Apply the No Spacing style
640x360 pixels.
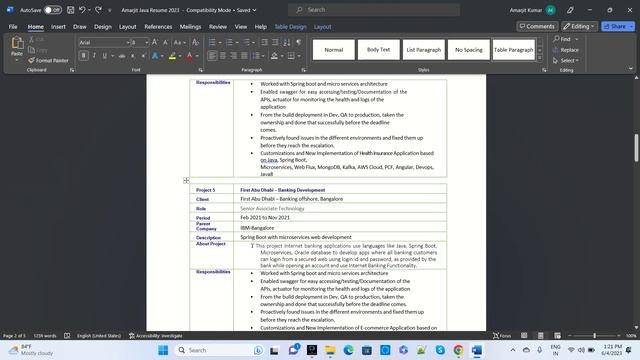(469, 50)
